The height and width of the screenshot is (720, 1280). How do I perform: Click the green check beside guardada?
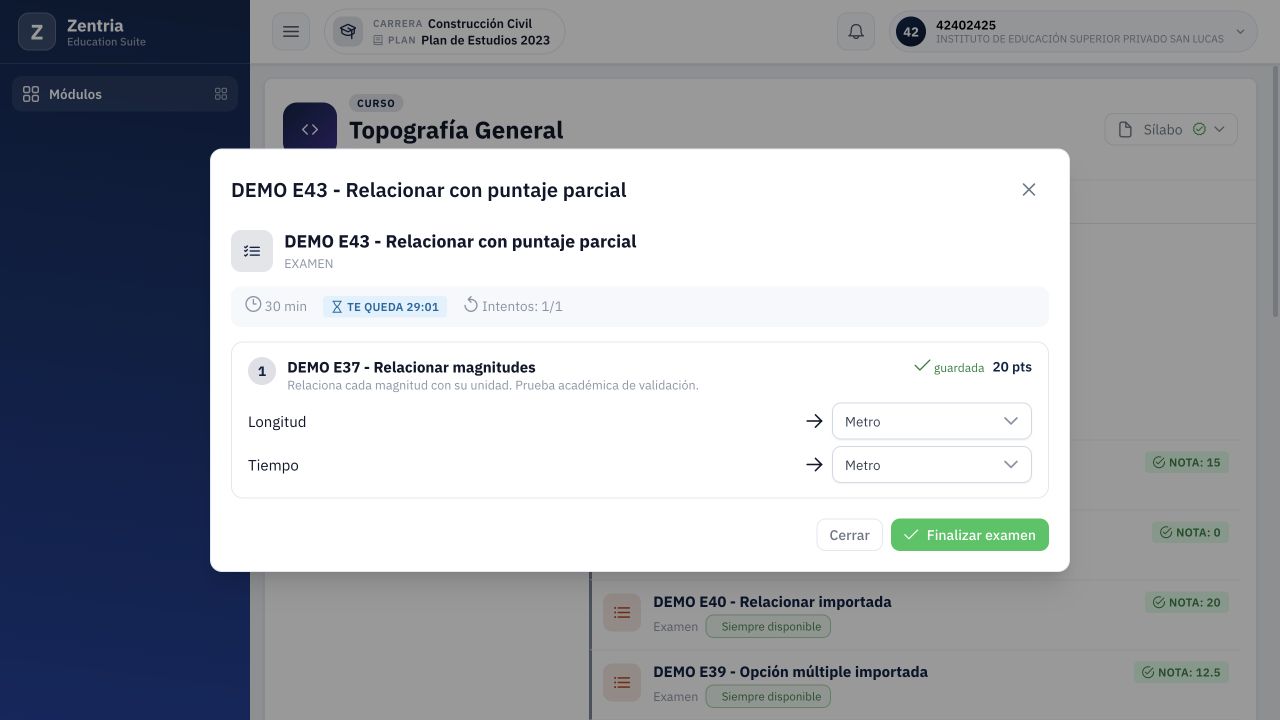click(922, 366)
